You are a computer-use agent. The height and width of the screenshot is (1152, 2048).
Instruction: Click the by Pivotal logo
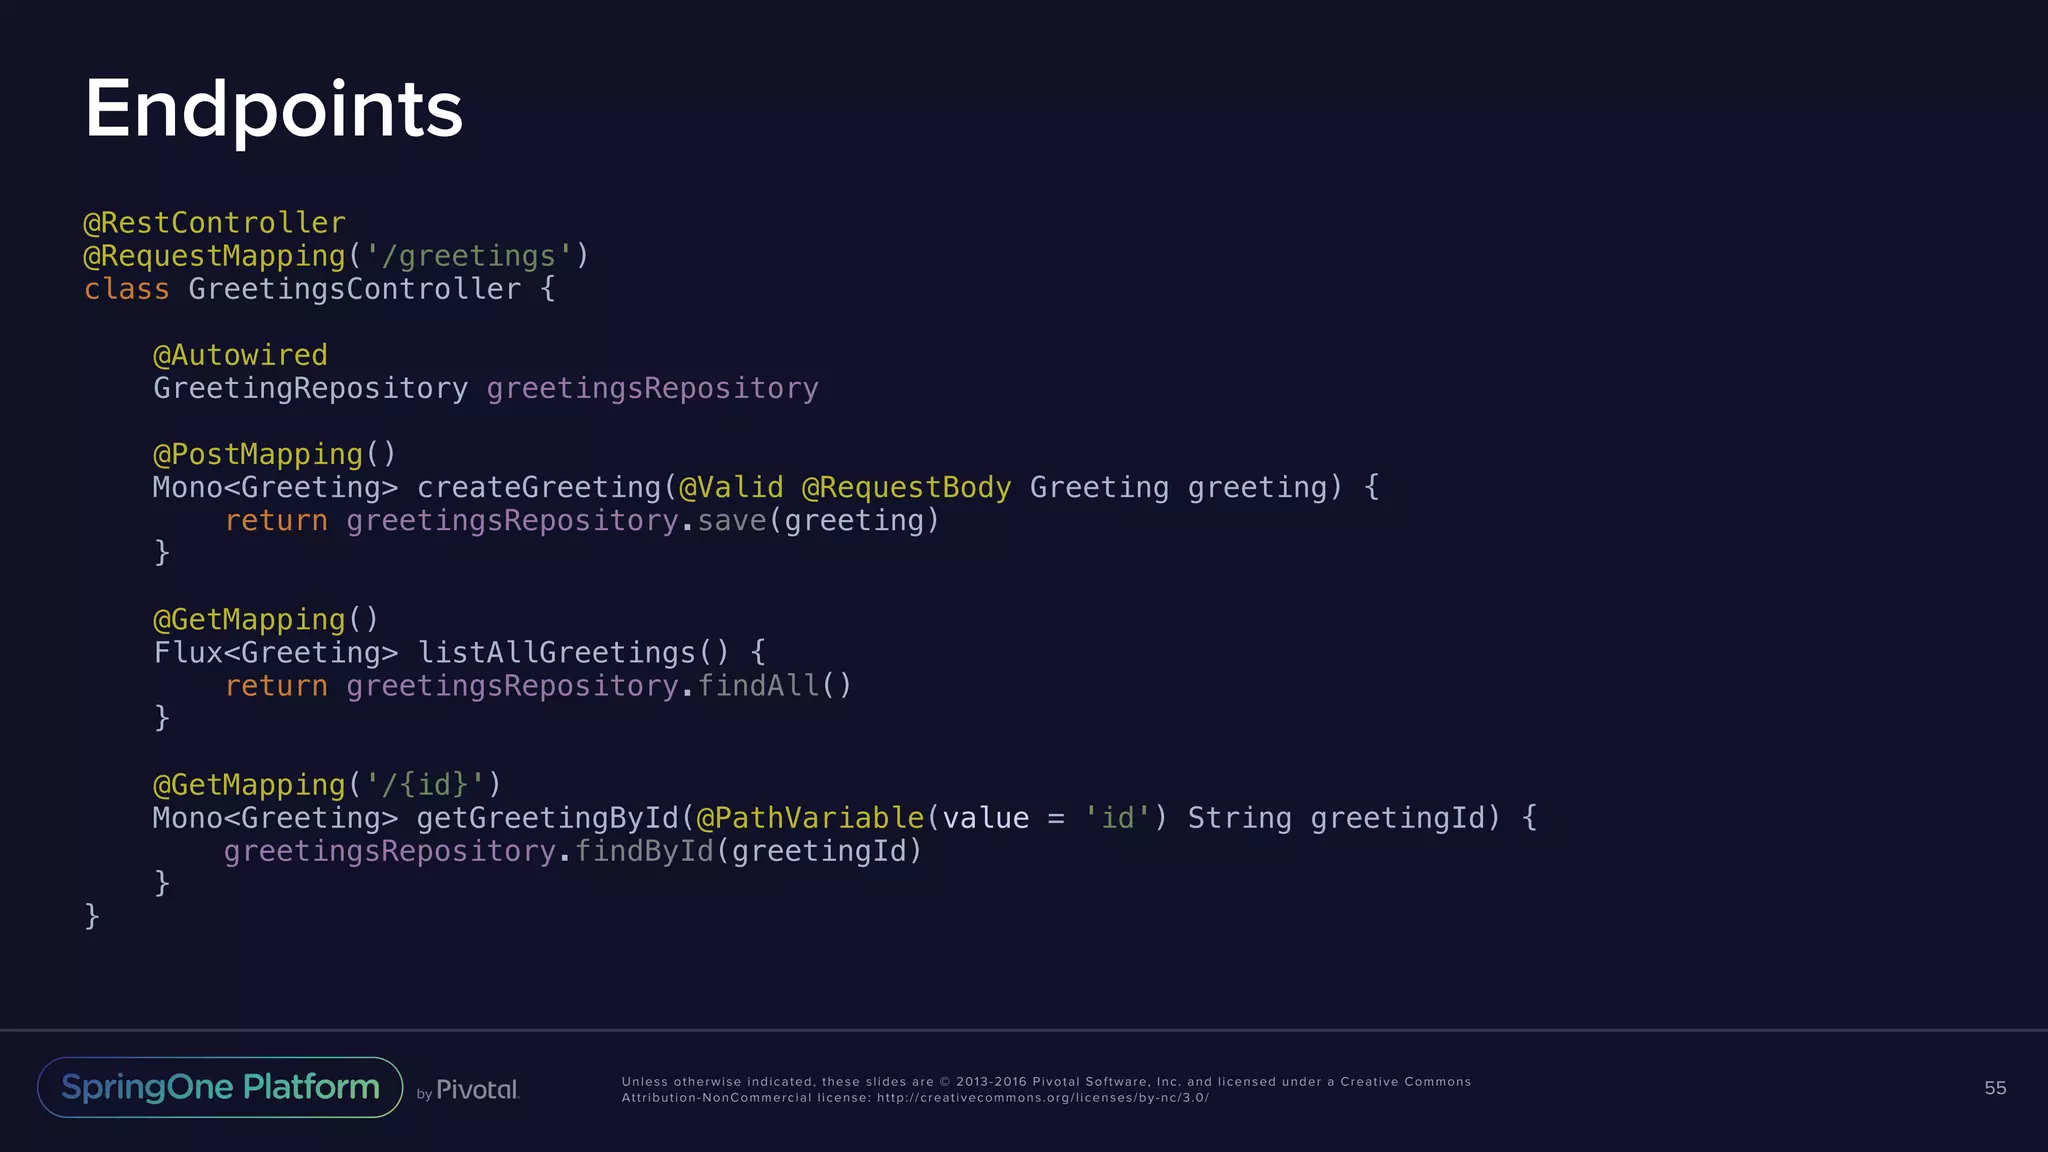pos(468,1090)
